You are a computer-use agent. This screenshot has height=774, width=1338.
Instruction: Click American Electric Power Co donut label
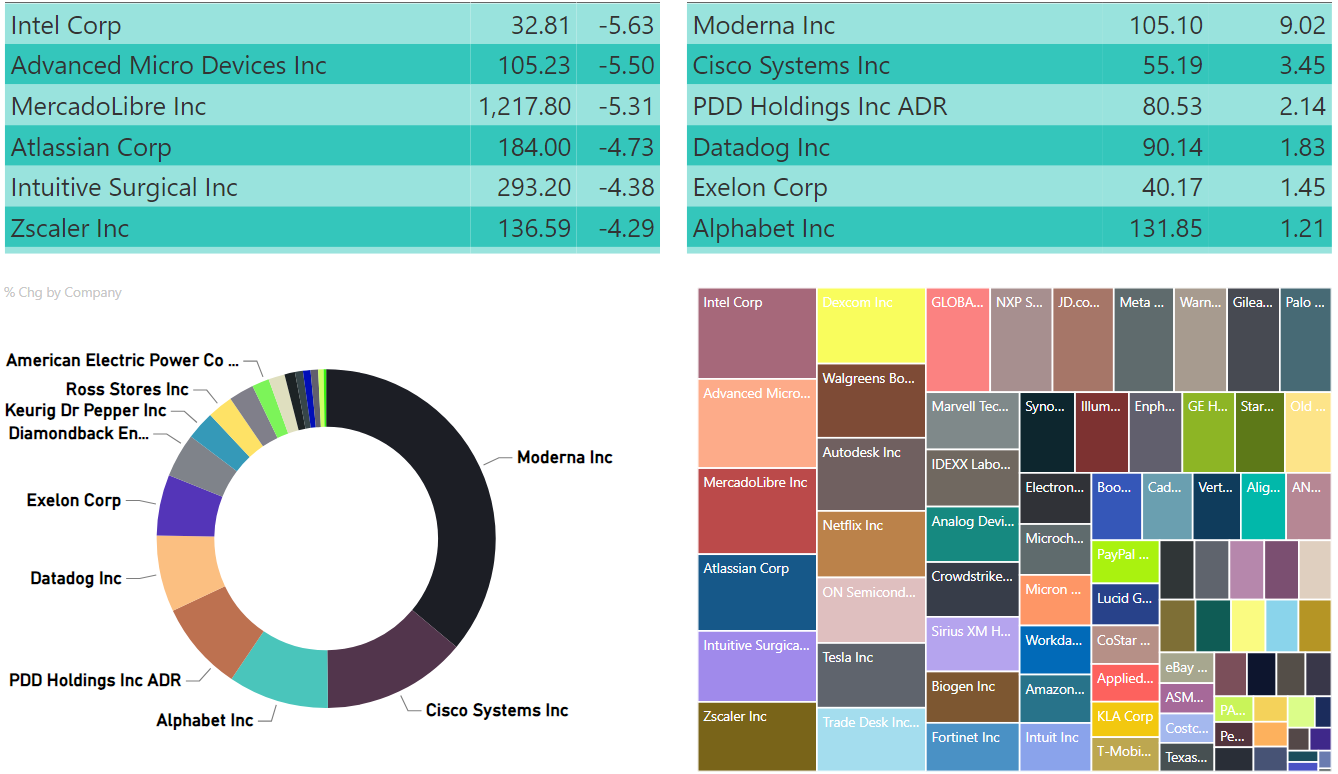(123, 360)
